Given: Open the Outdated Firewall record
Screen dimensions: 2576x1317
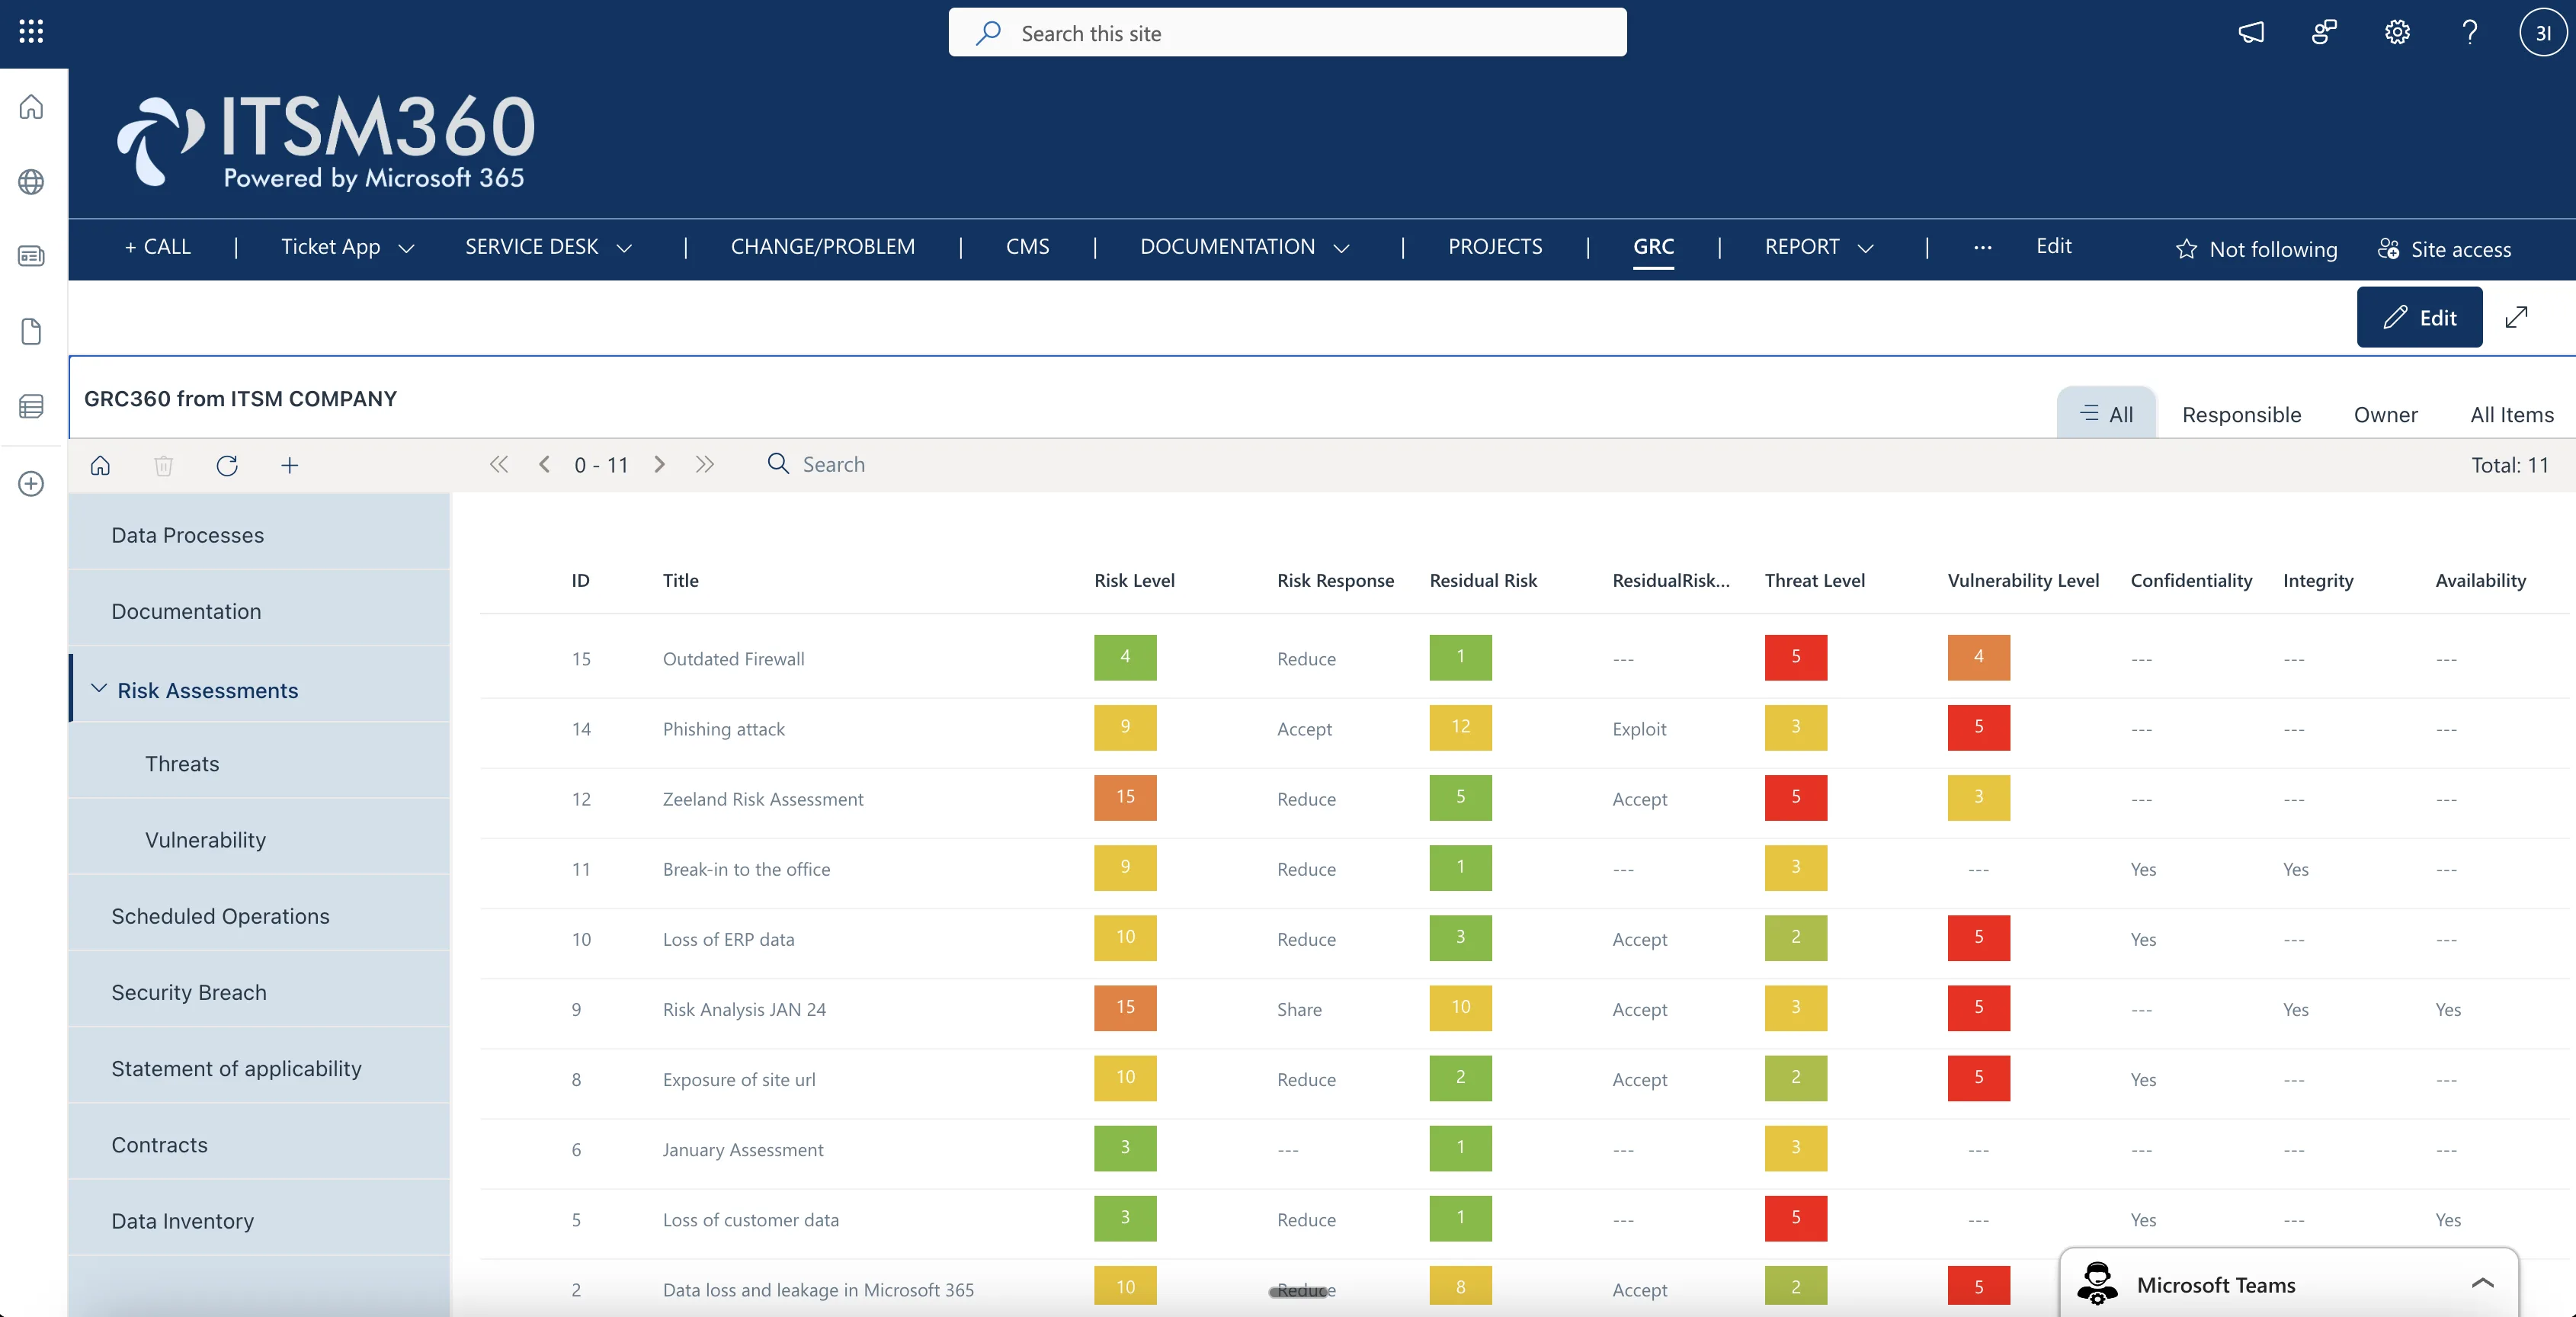Looking at the screenshot, I should pos(733,658).
